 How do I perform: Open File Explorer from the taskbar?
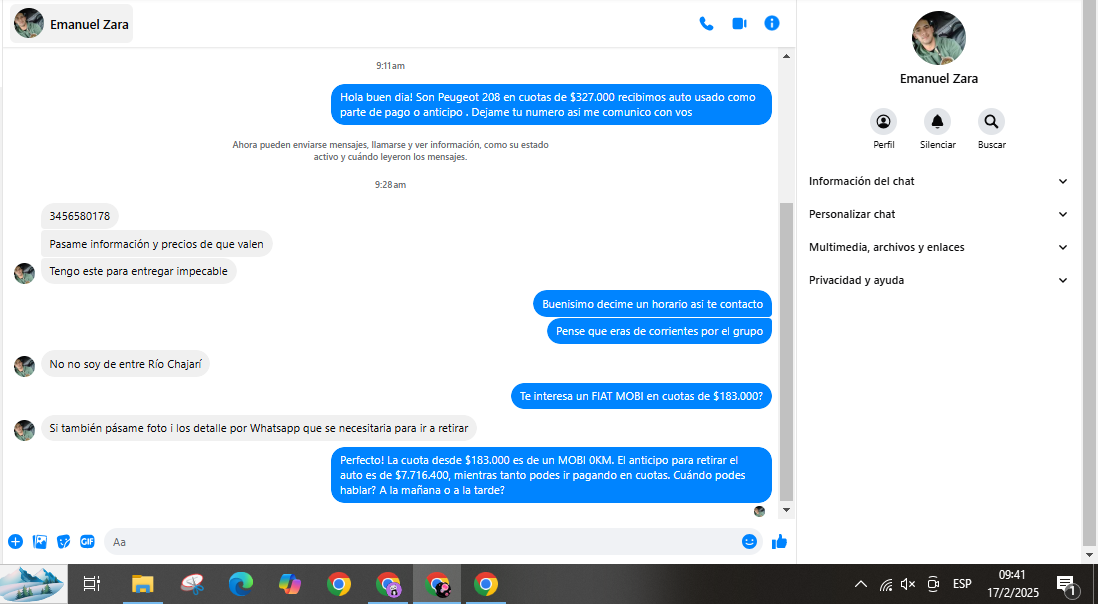pyautogui.click(x=143, y=584)
